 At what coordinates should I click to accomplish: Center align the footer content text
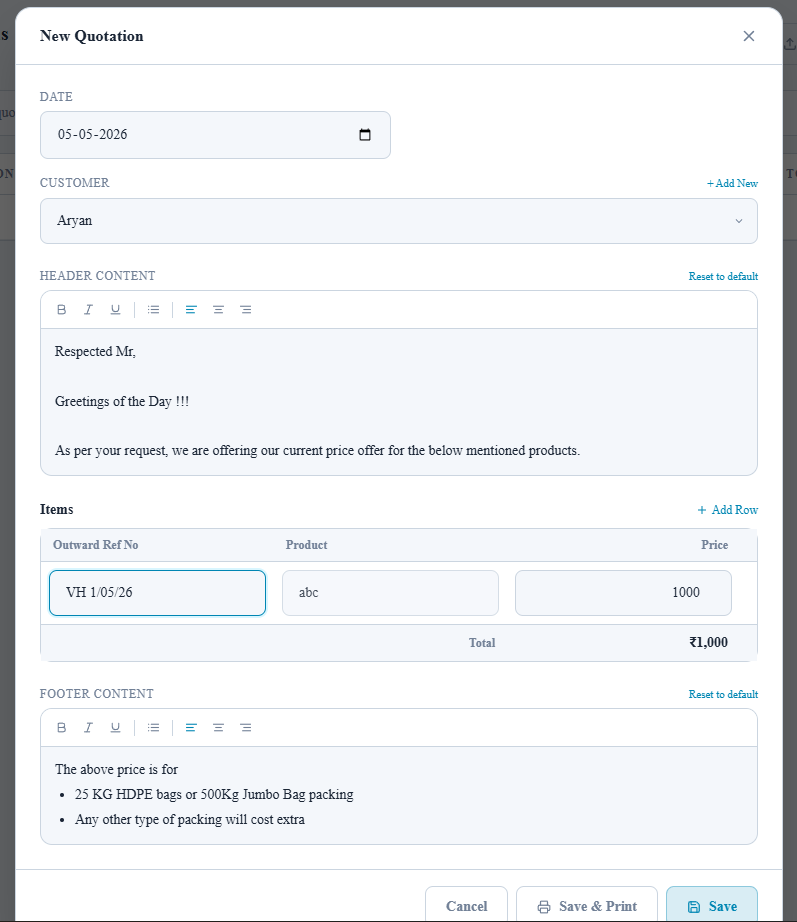coord(218,727)
